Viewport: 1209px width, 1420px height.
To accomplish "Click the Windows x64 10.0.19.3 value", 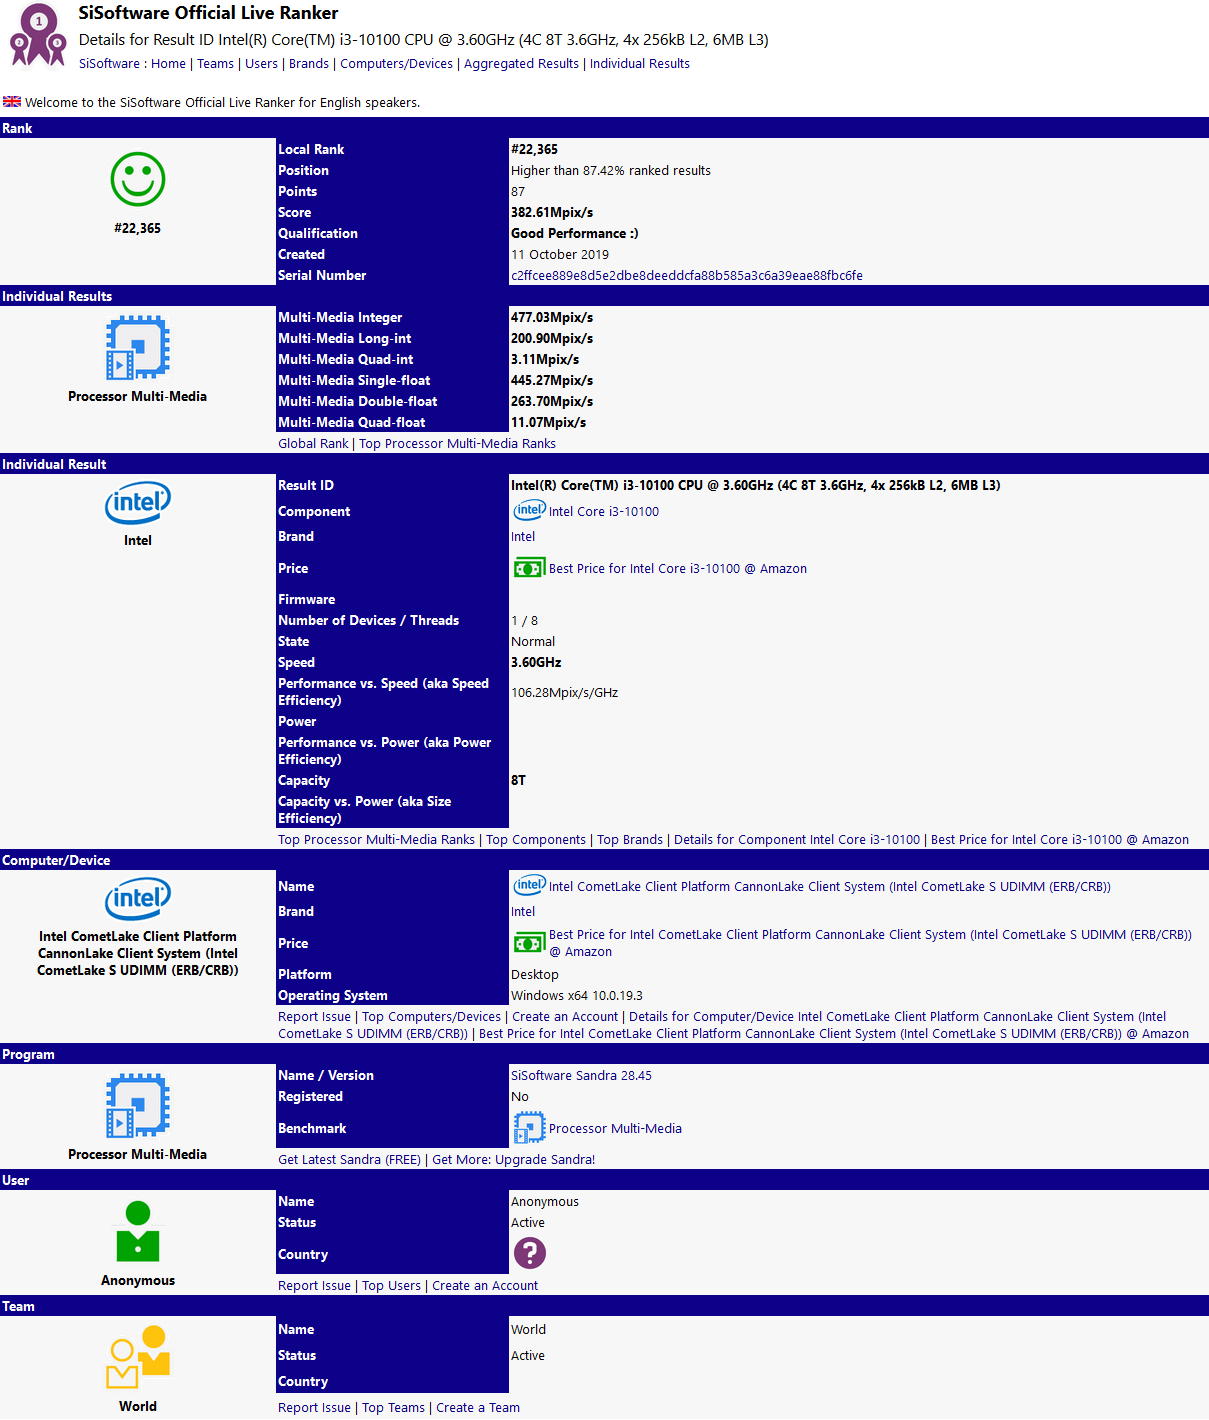I will click(x=577, y=996).
